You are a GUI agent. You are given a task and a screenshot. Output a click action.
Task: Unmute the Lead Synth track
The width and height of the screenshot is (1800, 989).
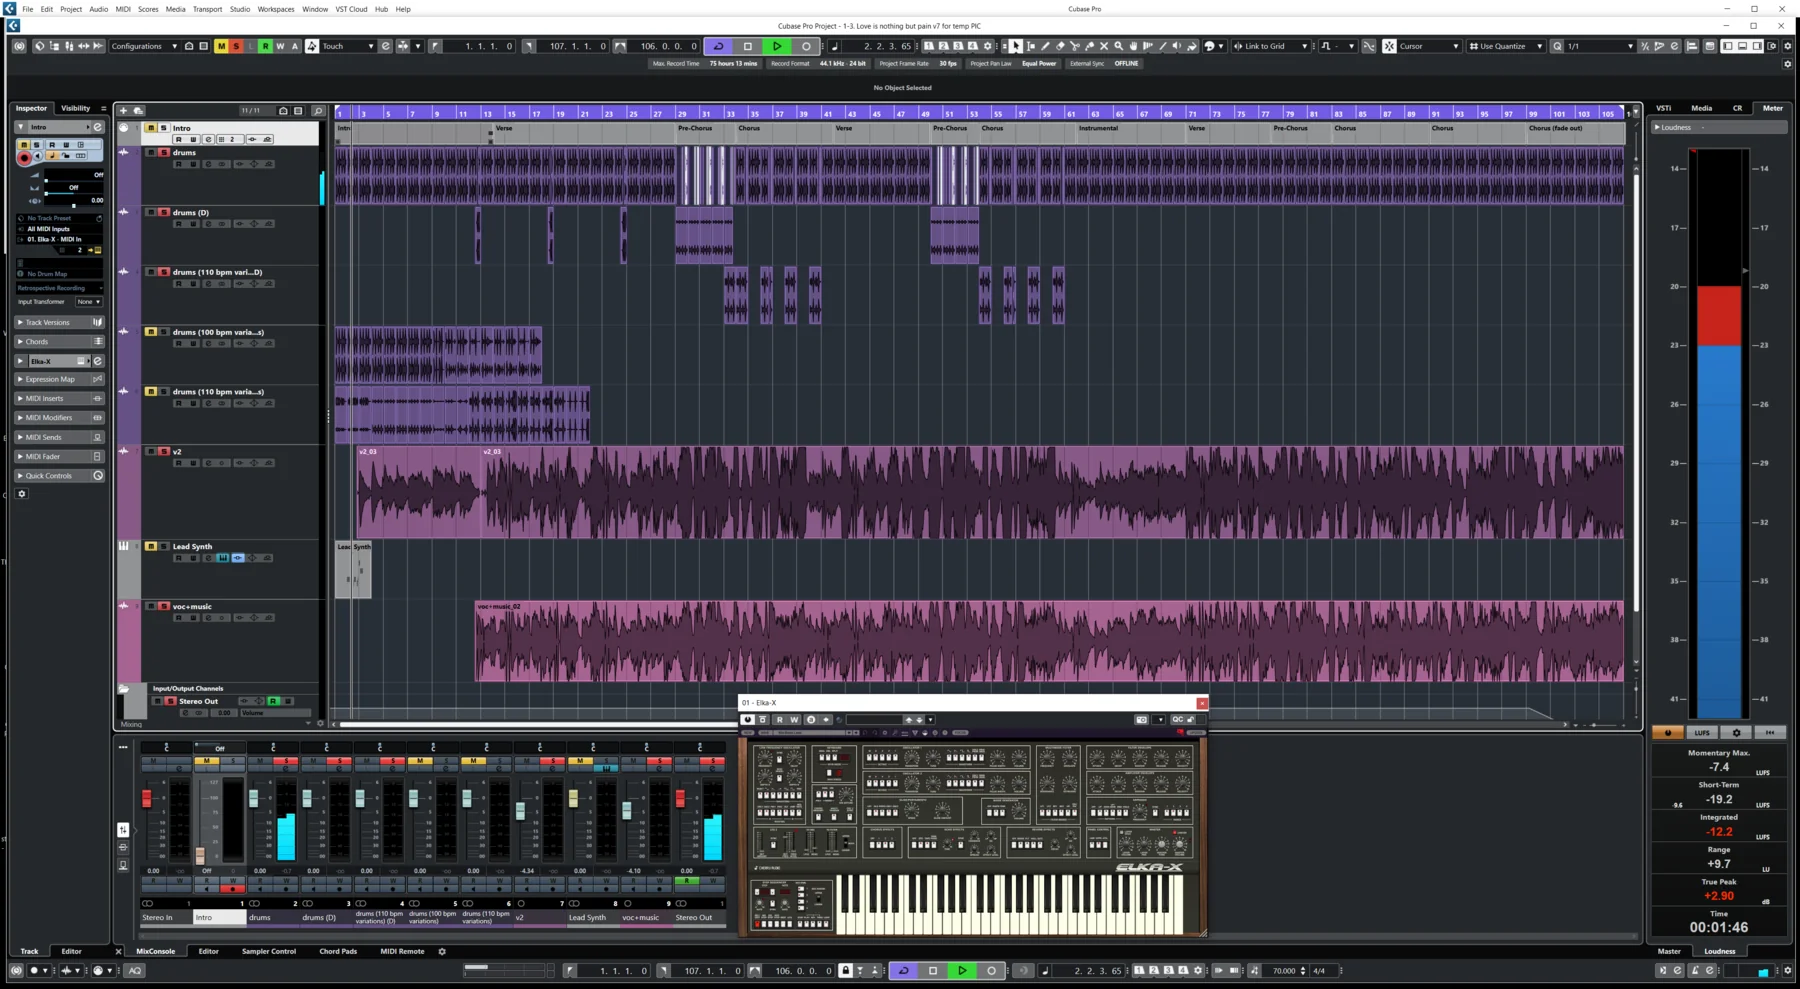151,546
